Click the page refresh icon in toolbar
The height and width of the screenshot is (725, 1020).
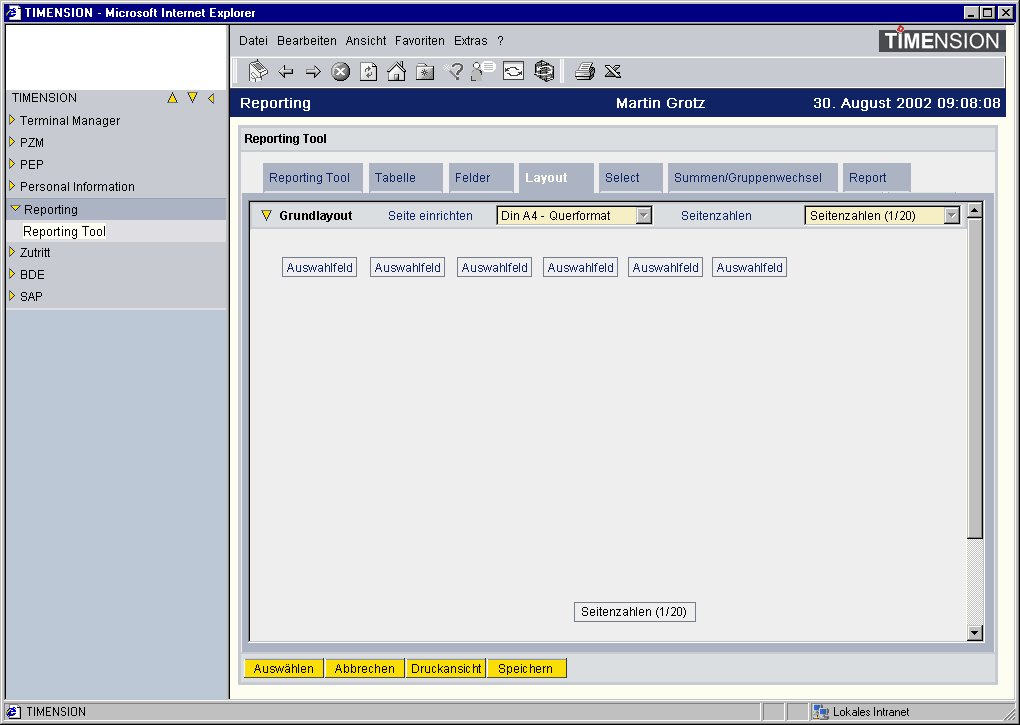[x=368, y=71]
